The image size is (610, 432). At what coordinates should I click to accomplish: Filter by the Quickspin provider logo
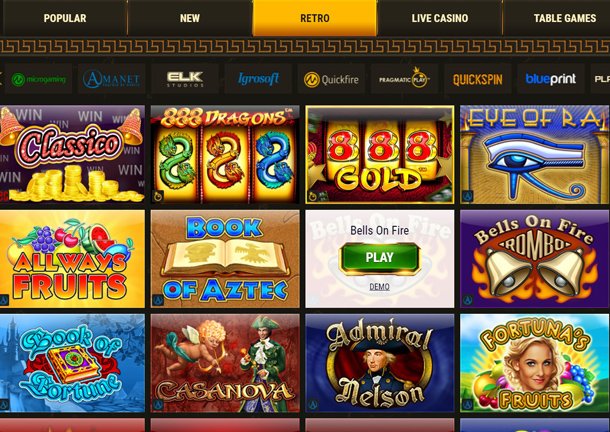click(477, 79)
